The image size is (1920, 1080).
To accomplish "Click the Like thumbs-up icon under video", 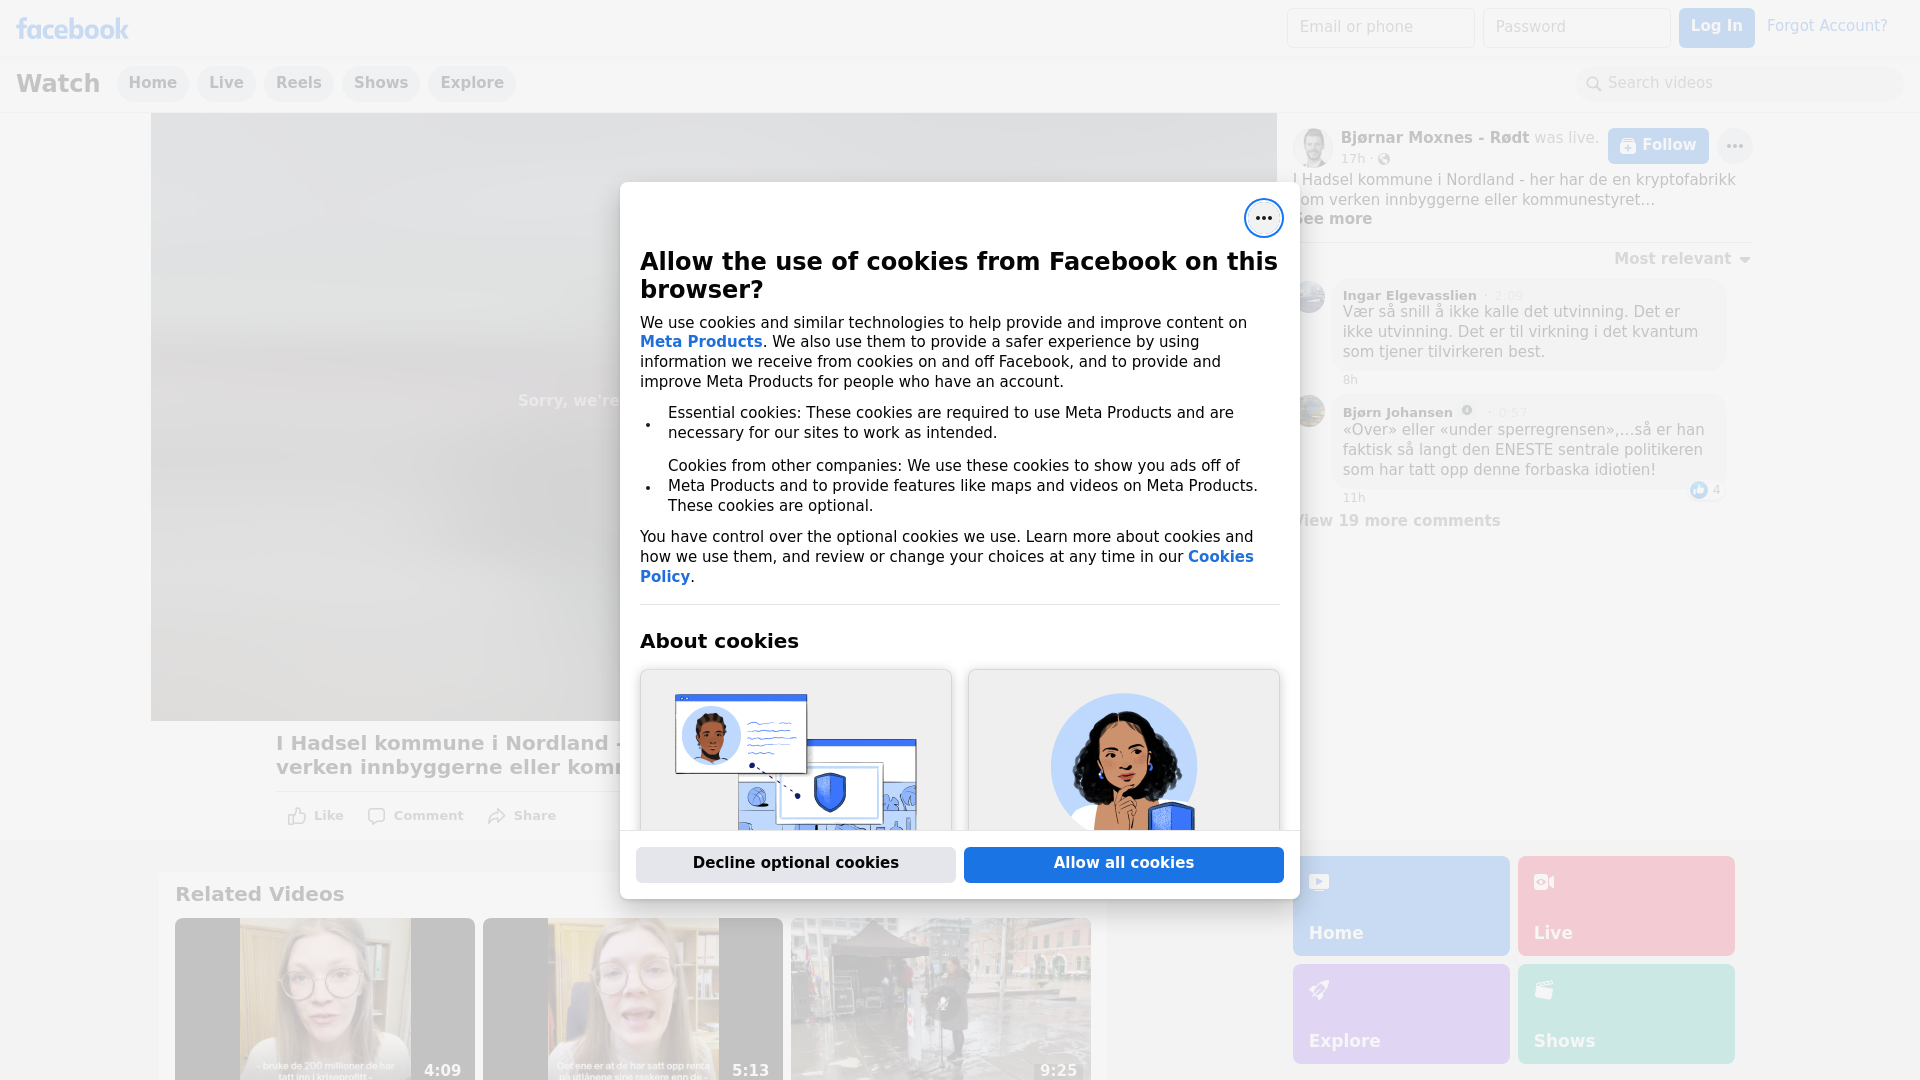I will coord(297,816).
